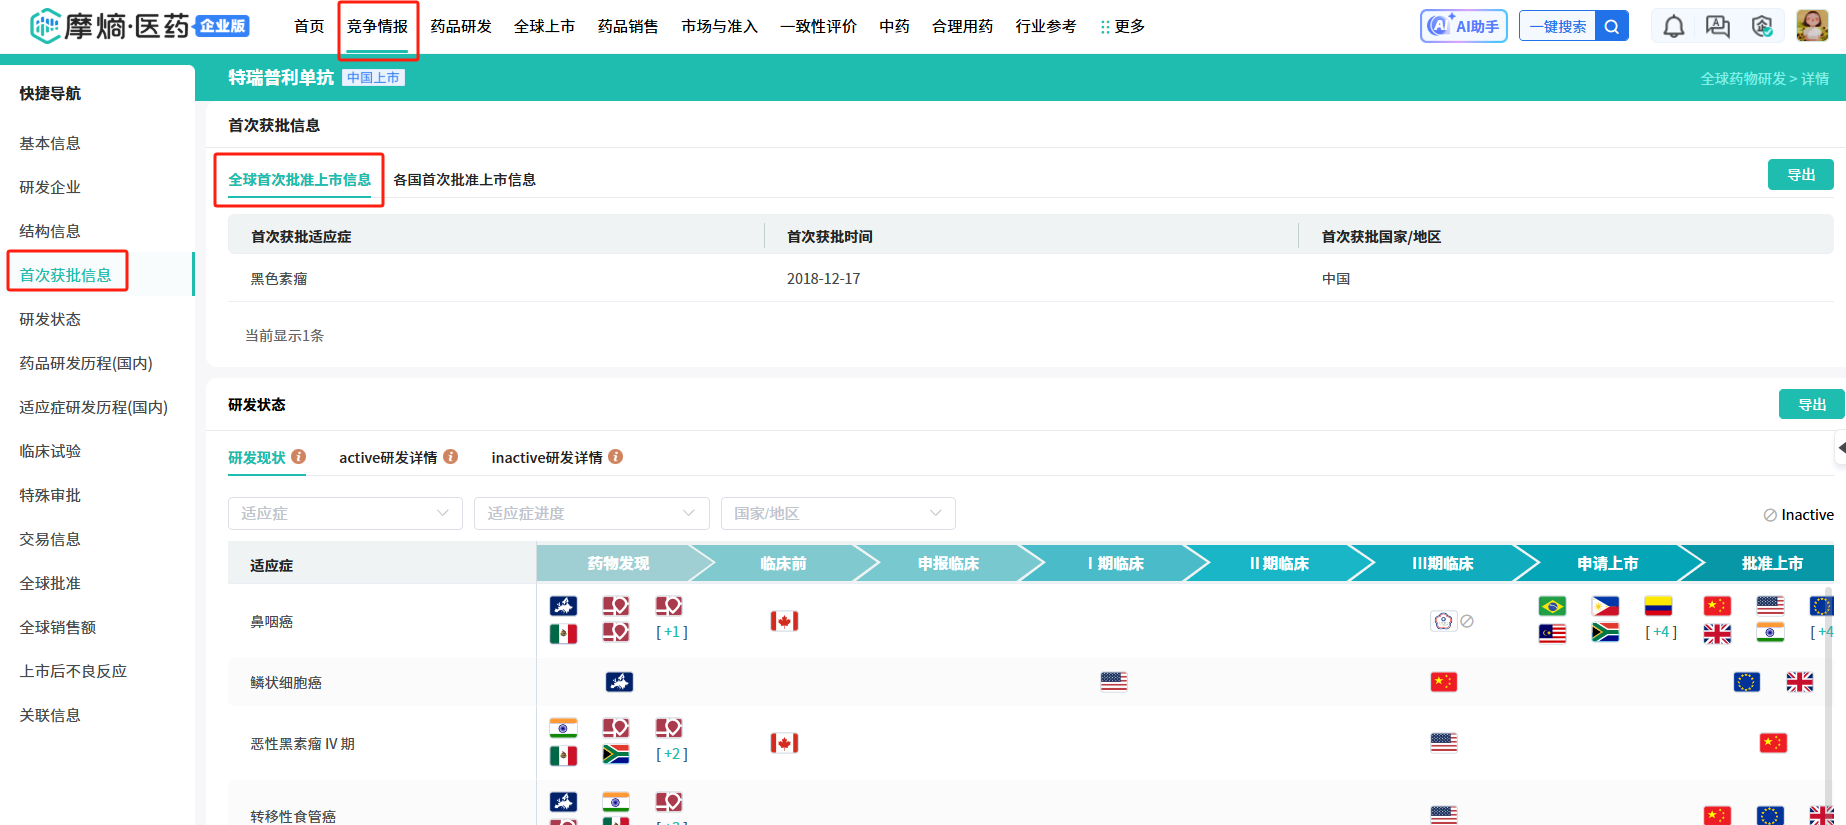Open the 适应症进度 dropdown
Screen dimensions: 1846x825
591,513
